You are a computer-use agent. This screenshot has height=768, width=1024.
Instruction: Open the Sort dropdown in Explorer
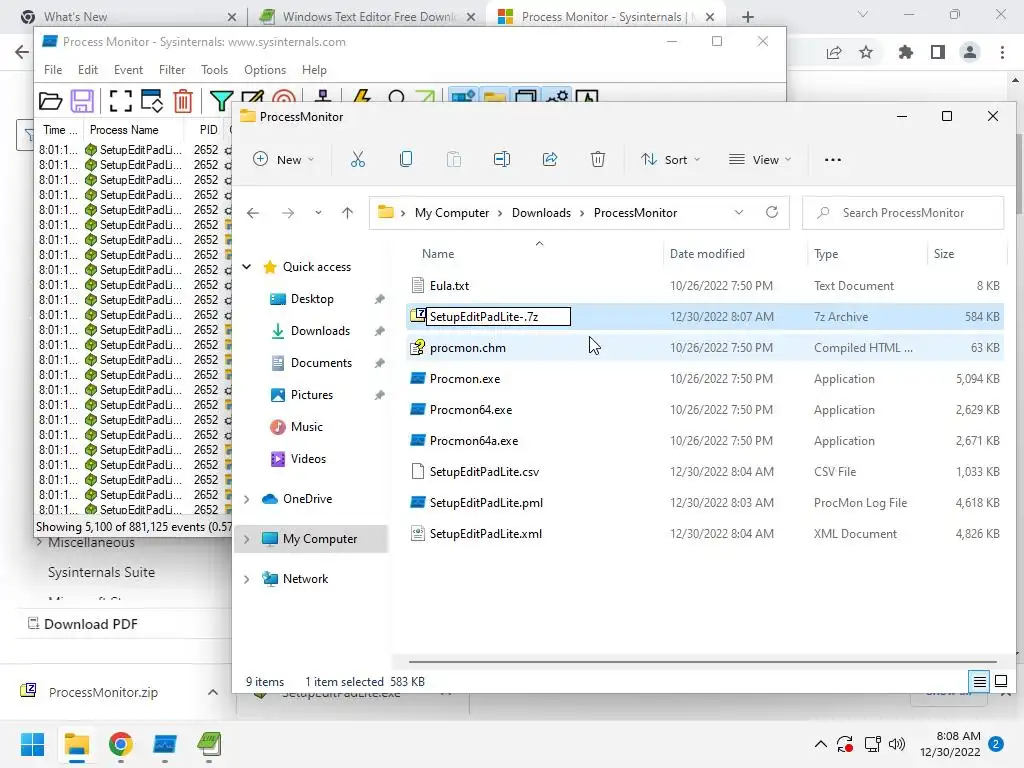click(x=671, y=159)
